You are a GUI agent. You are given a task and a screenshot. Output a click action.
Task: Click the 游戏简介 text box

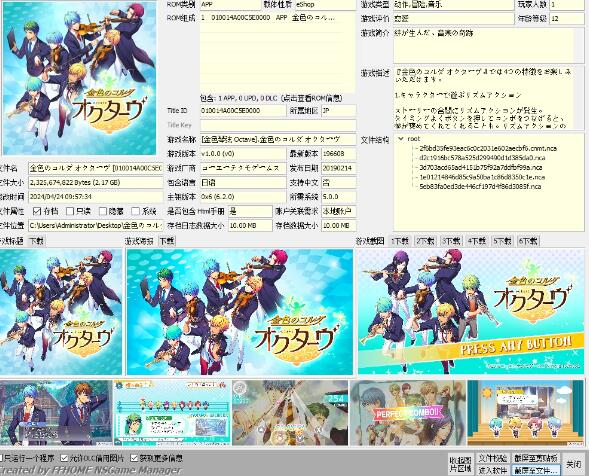tap(488, 45)
